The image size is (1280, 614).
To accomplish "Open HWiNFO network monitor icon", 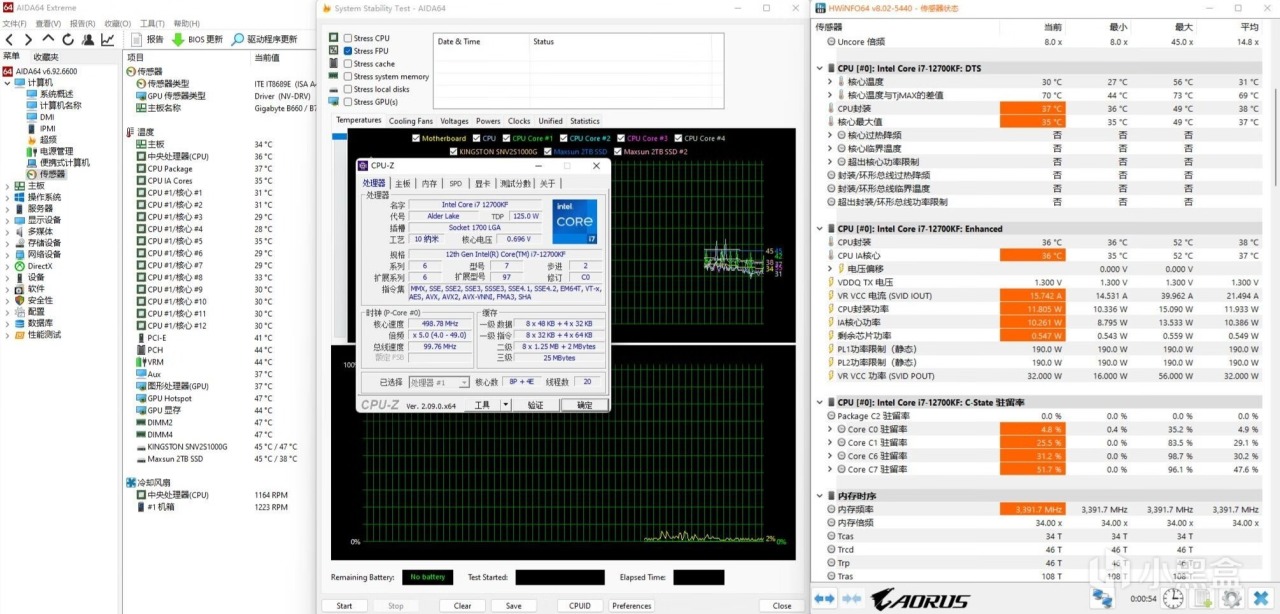I will 1102,598.
